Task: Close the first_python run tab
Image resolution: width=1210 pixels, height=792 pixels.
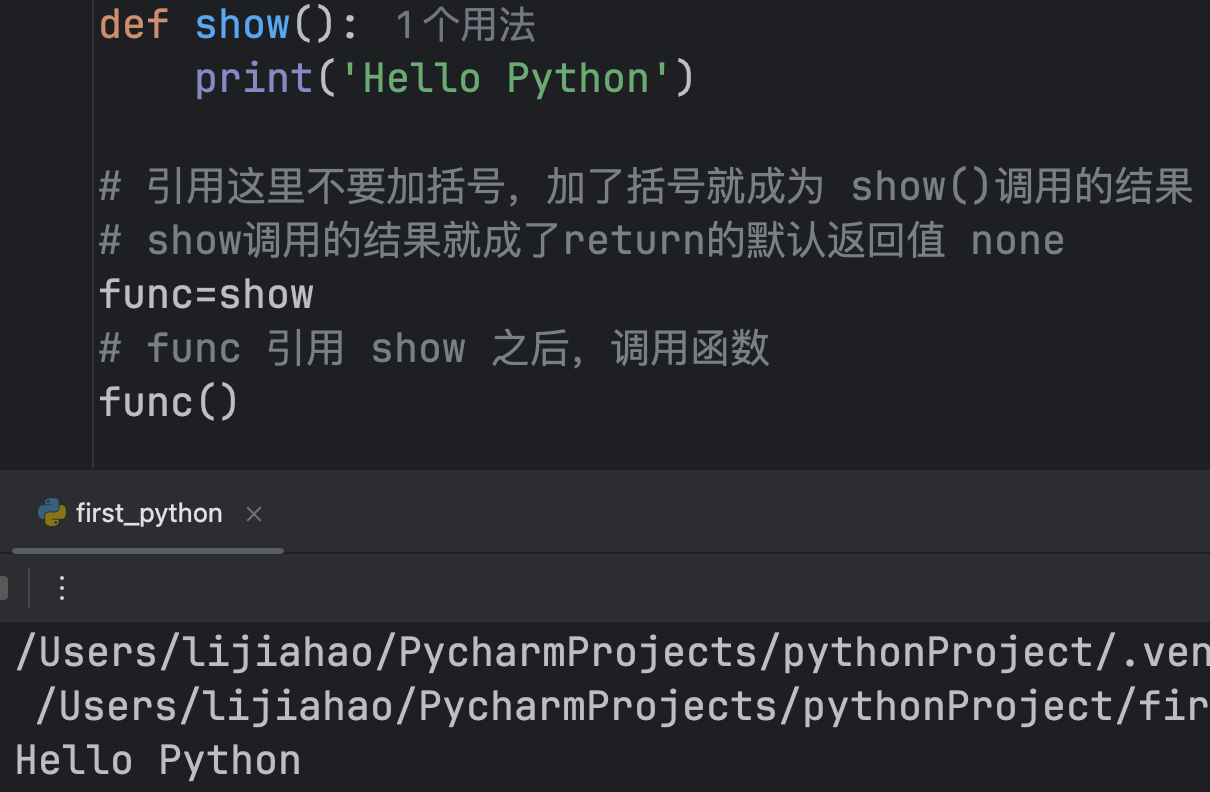Action: 254,514
